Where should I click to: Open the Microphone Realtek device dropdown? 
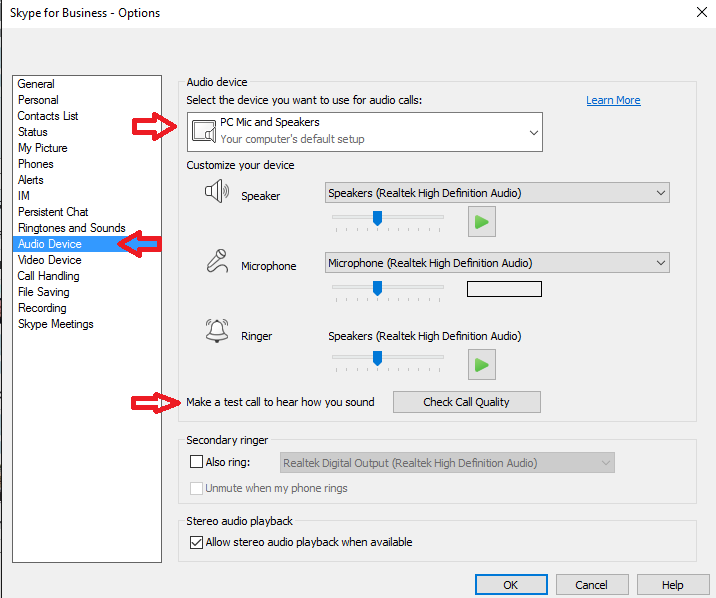[x=497, y=262]
